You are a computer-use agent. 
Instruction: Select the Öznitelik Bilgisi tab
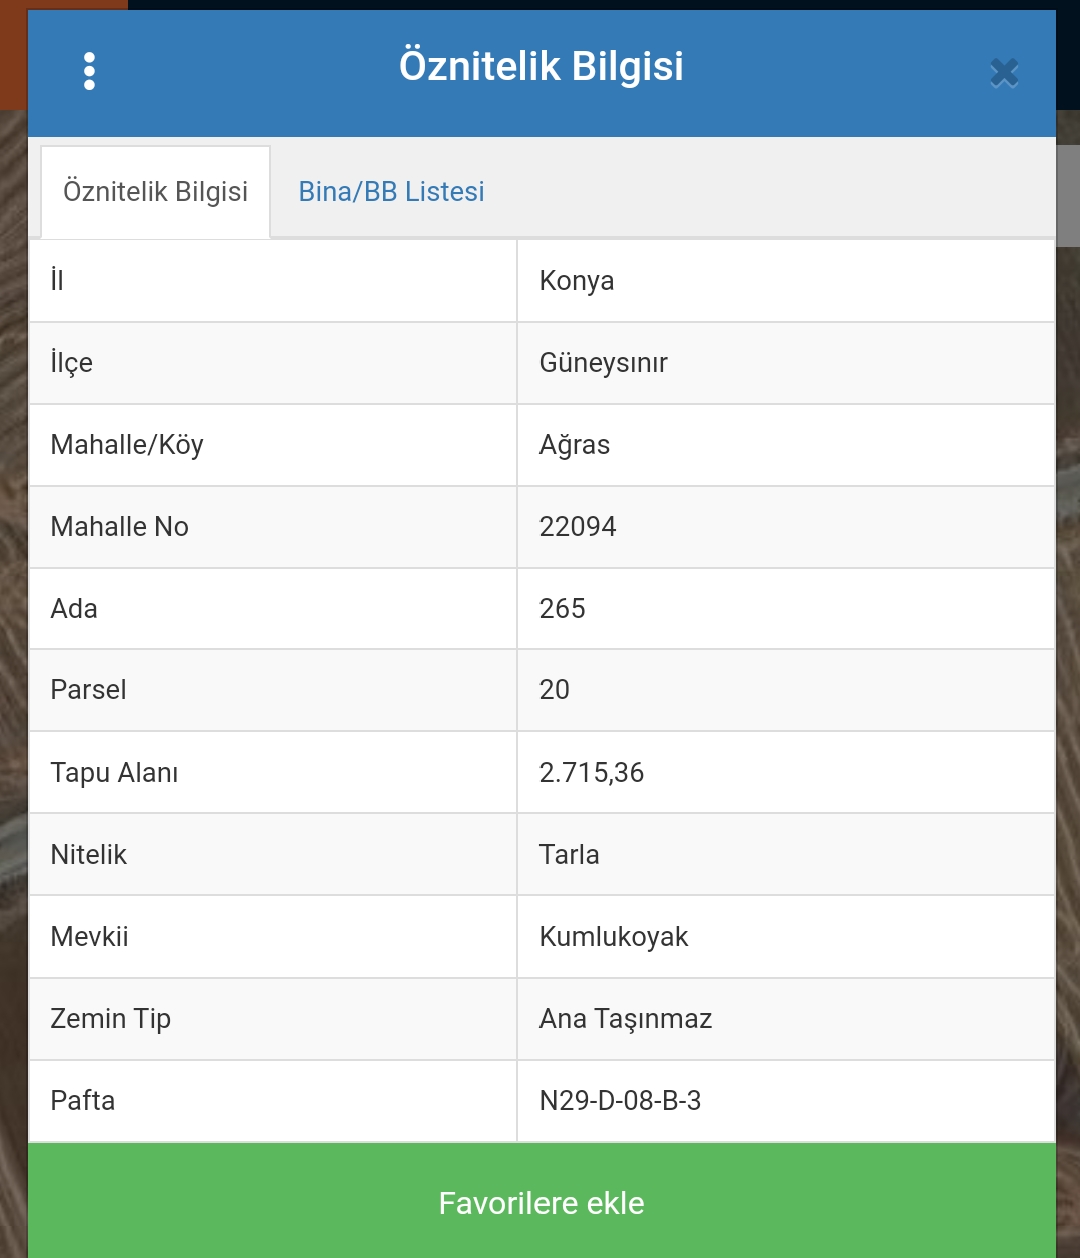click(x=155, y=191)
